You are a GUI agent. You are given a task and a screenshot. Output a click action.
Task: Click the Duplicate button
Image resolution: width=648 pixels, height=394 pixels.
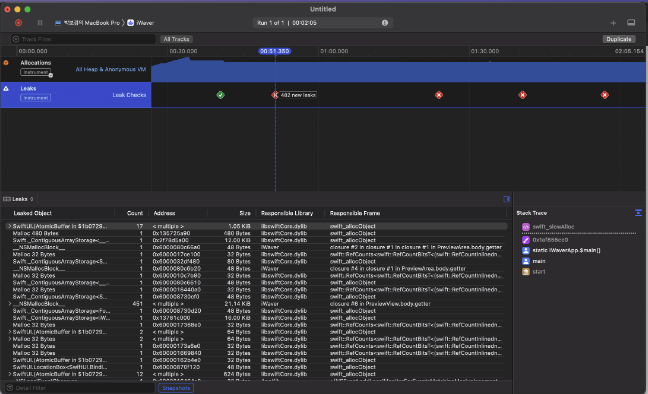[619, 39]
